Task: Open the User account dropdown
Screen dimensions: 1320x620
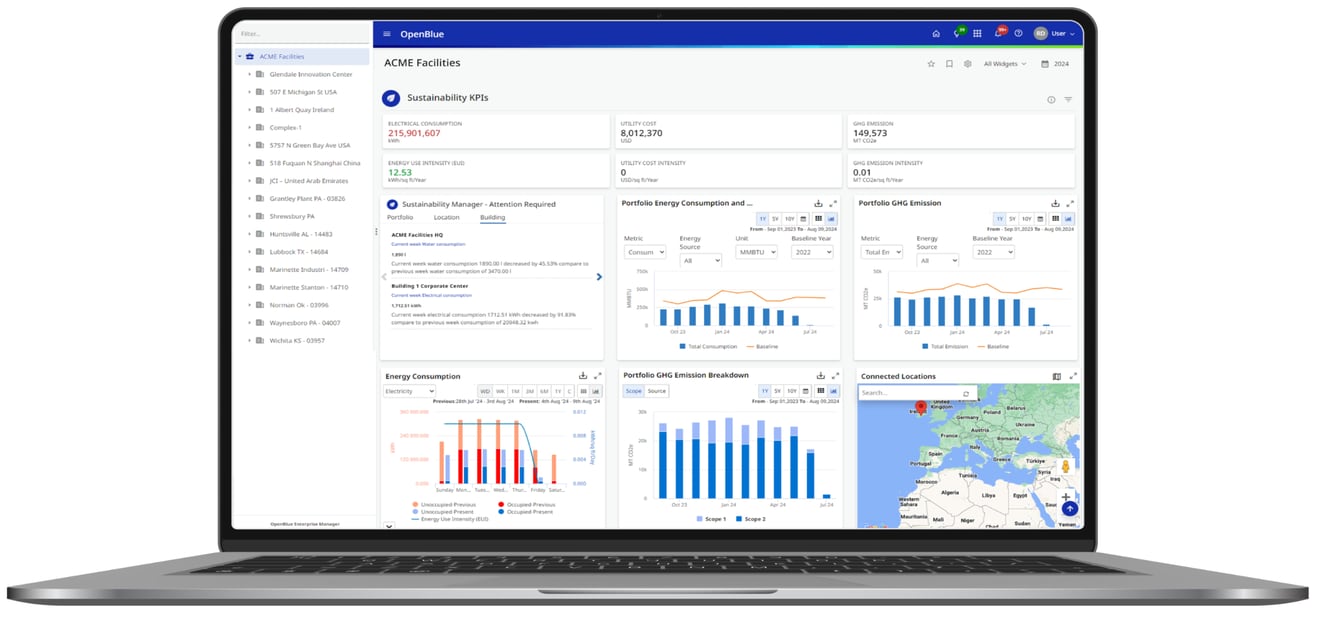Action: point(1054,34)
